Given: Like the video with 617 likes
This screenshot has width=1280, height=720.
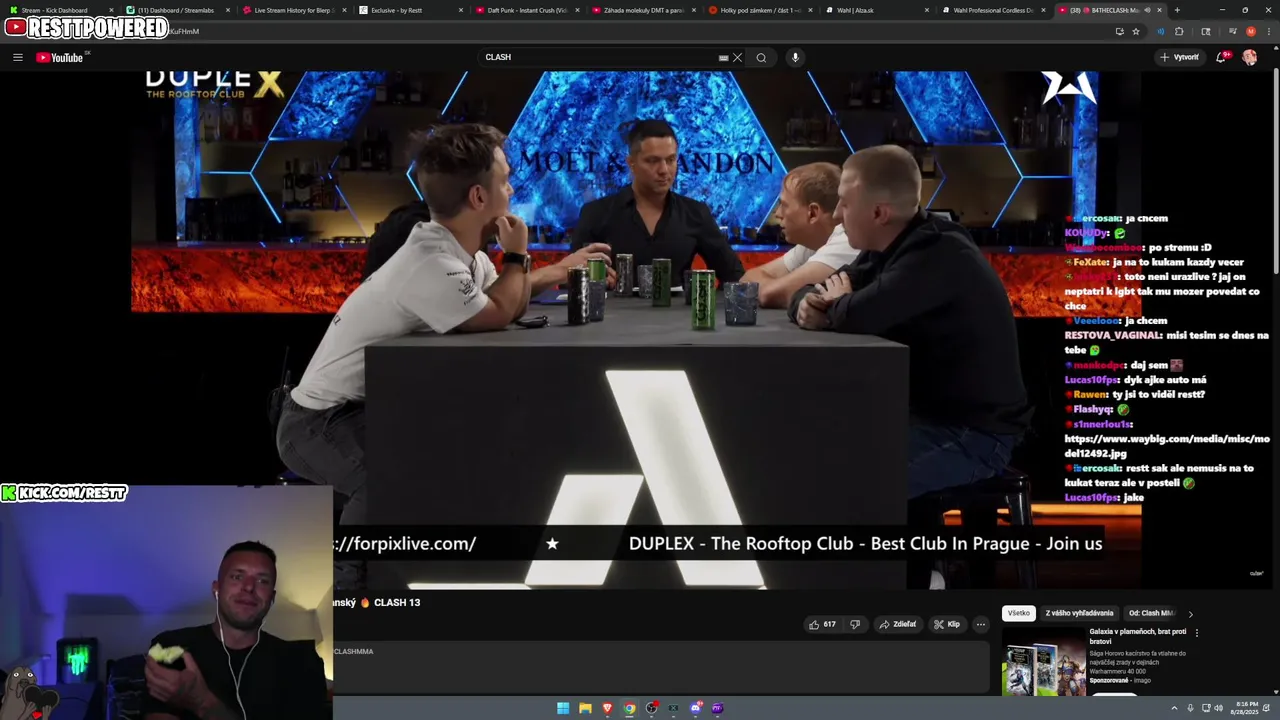Looking at the screenshot, I should click(822, 624).
